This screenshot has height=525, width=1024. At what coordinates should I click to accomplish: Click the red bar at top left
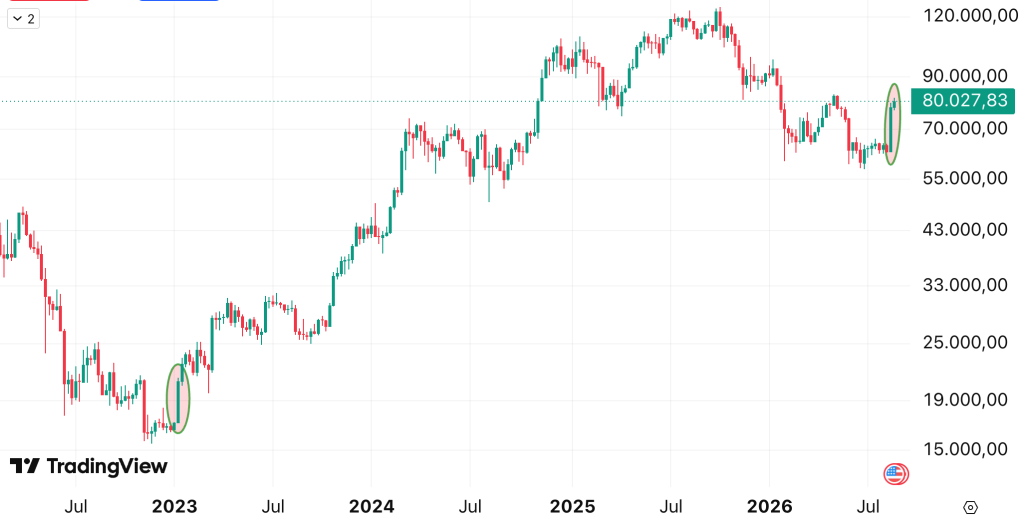pyautogui.click(x=49, y=1)
